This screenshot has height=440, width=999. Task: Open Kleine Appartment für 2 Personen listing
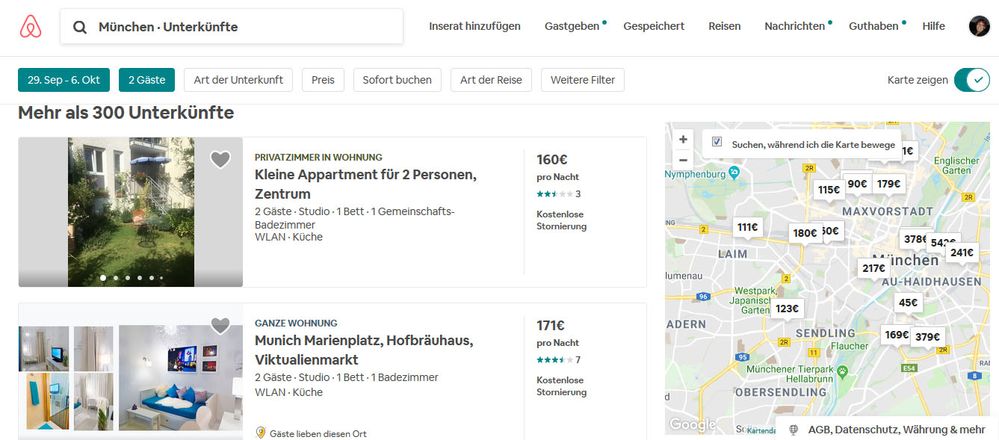point(365,183)
